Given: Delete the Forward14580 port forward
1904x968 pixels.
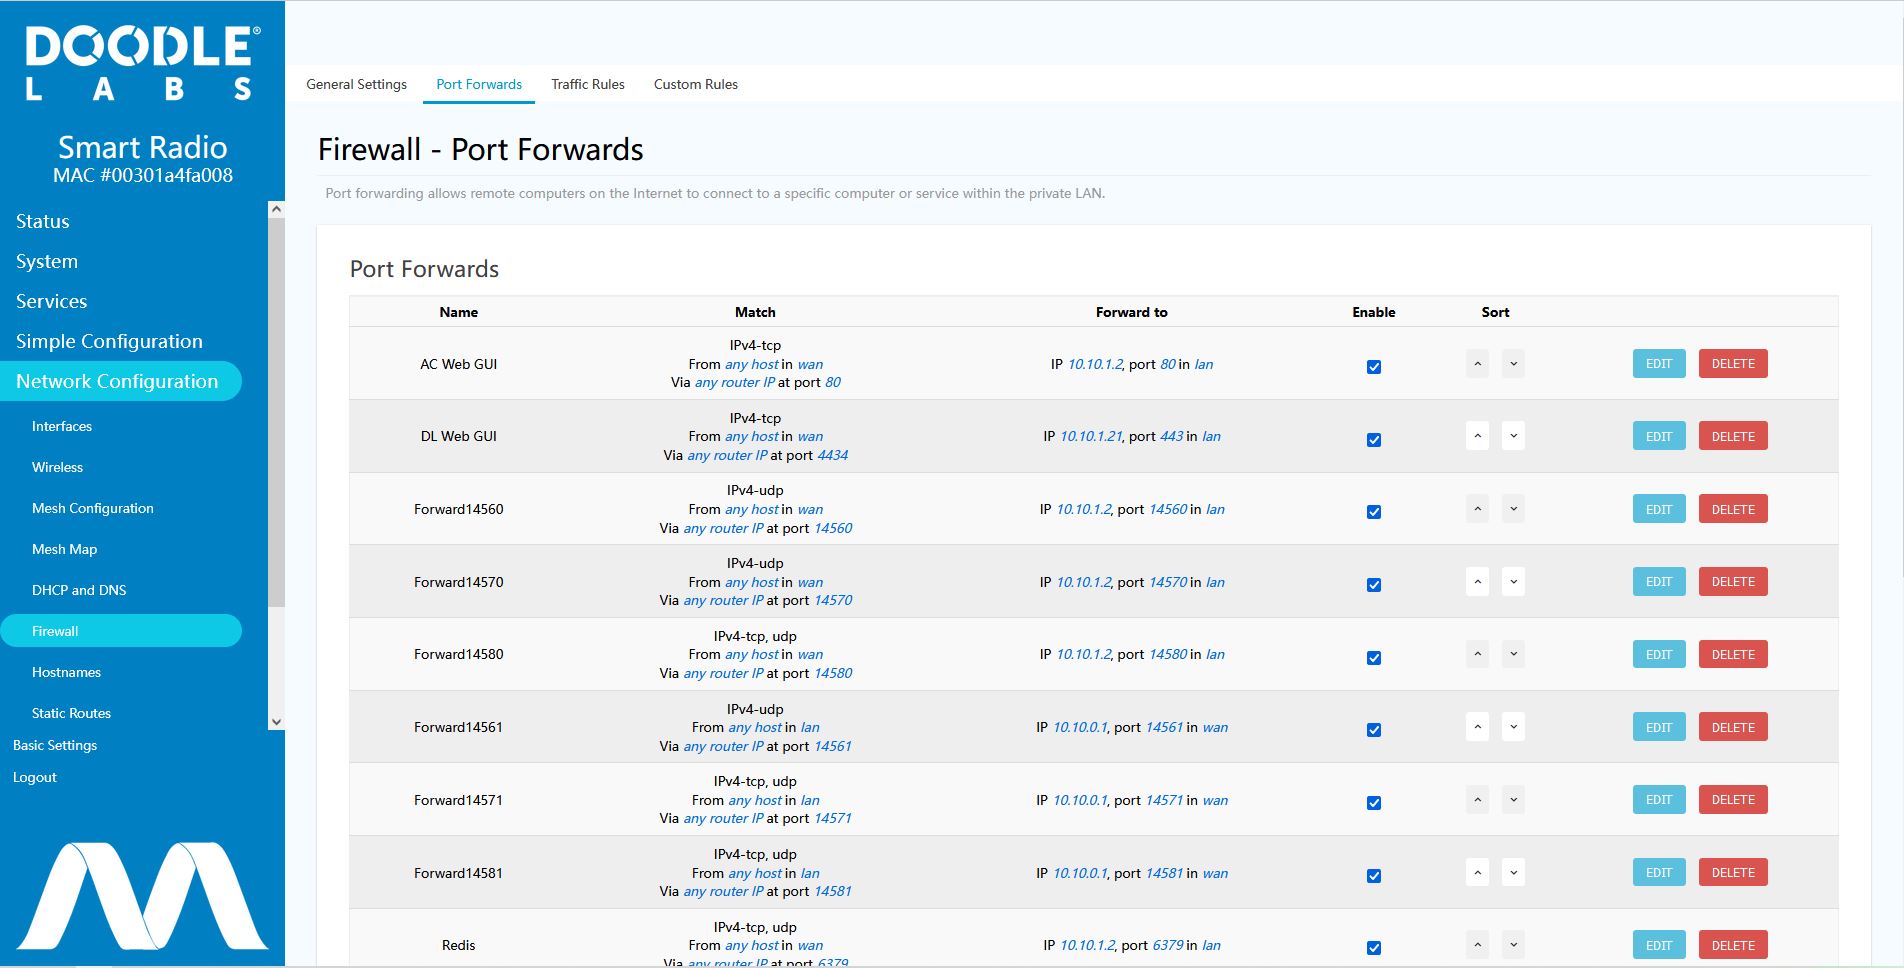Looking at the screenshot, I should tap(1732, 654).
